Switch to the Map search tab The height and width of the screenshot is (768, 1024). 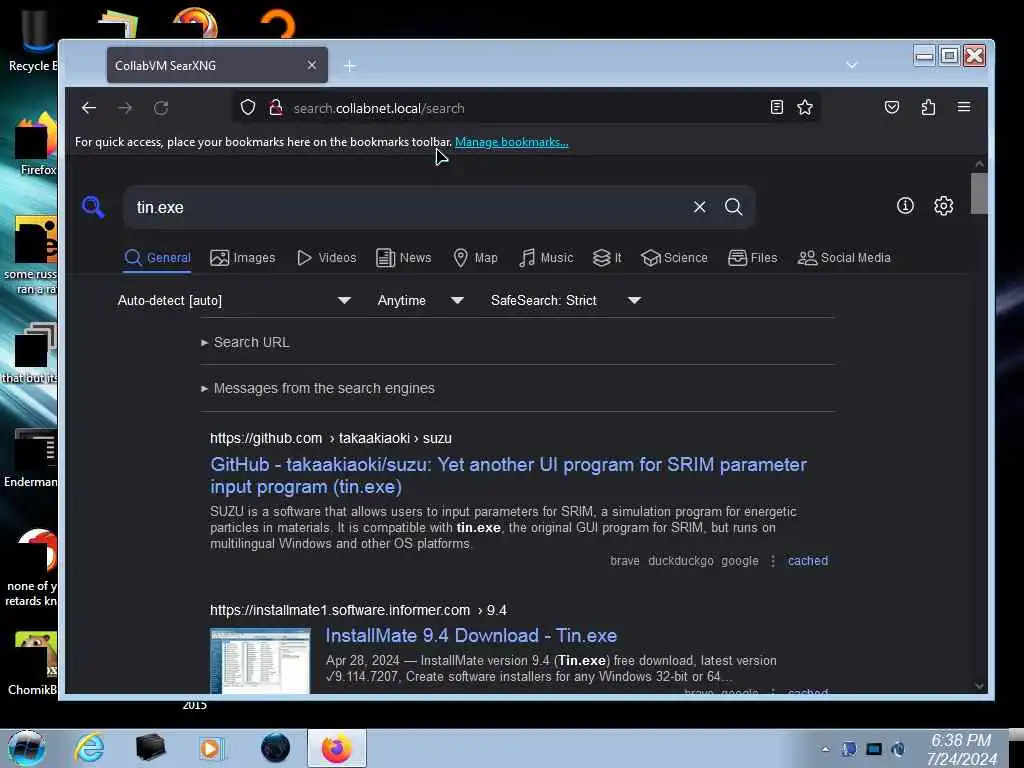pos(475,257)
